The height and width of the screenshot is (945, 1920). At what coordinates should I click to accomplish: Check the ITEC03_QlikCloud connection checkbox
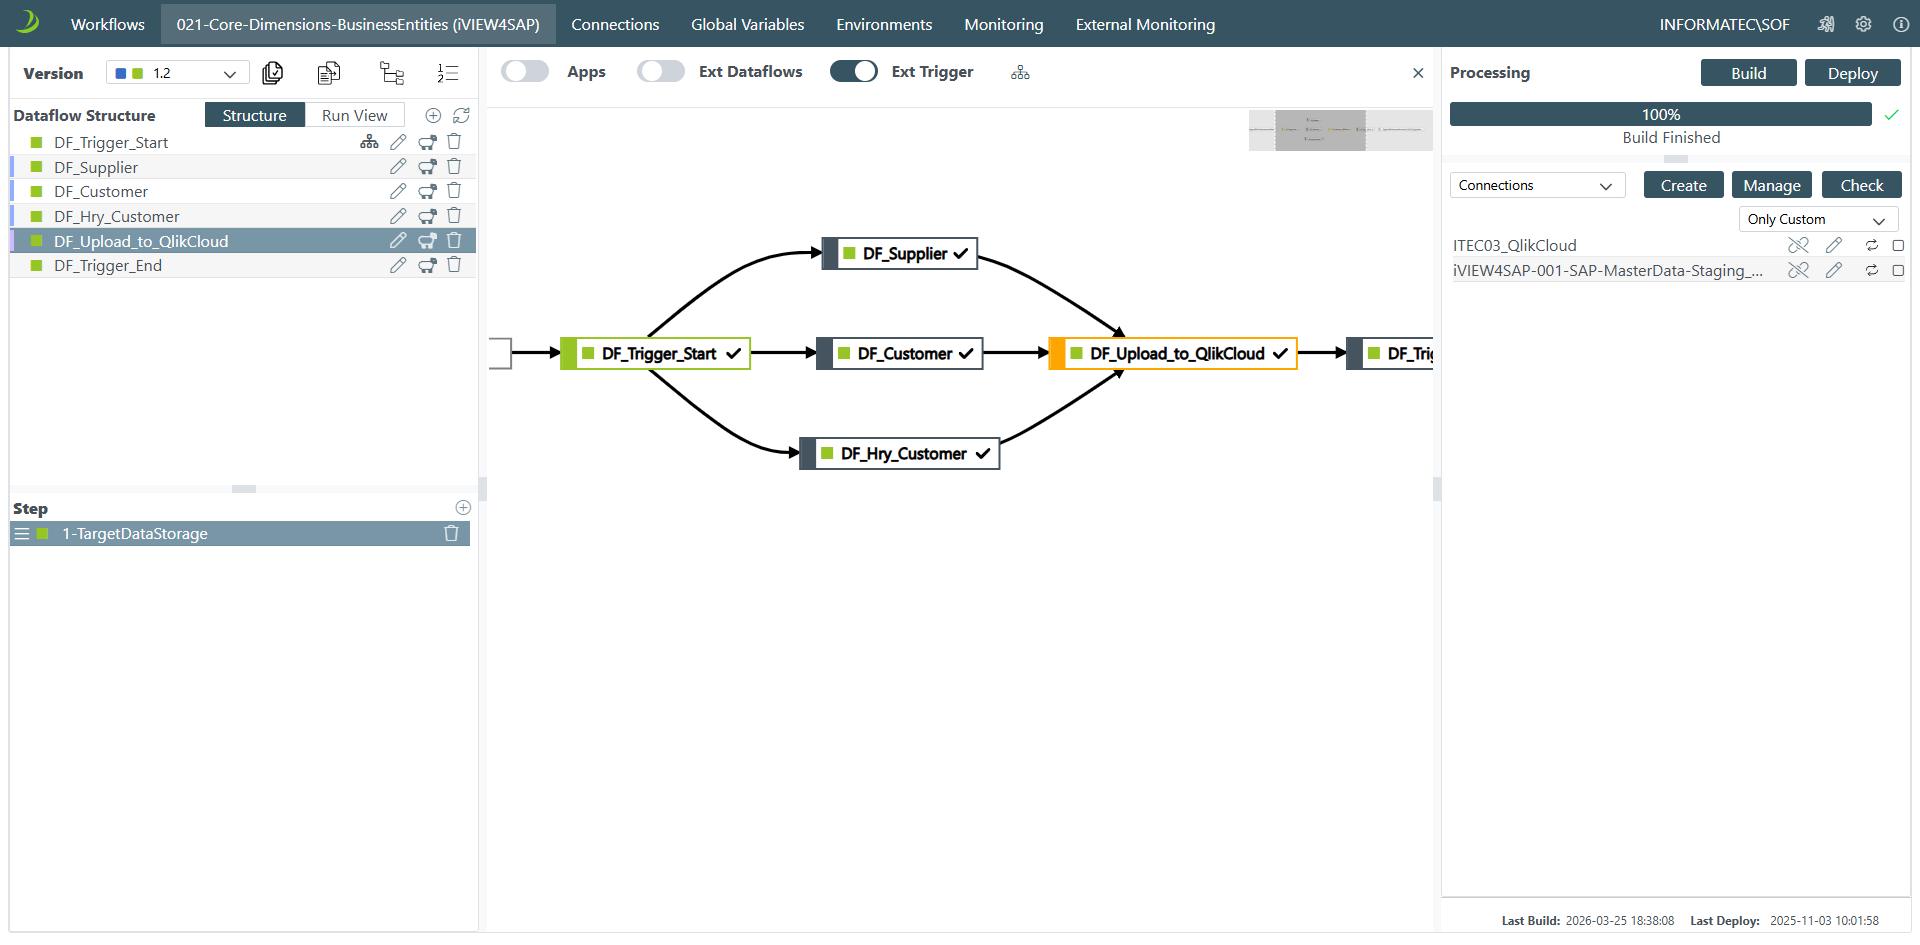pos(1898,246)
